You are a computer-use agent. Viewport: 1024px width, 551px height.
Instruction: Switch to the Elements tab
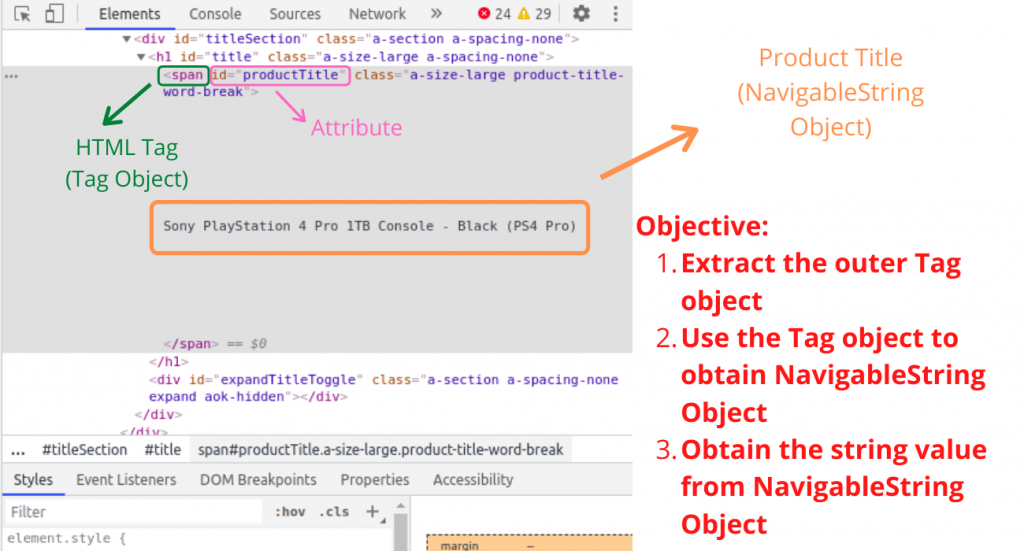(129, 14)
